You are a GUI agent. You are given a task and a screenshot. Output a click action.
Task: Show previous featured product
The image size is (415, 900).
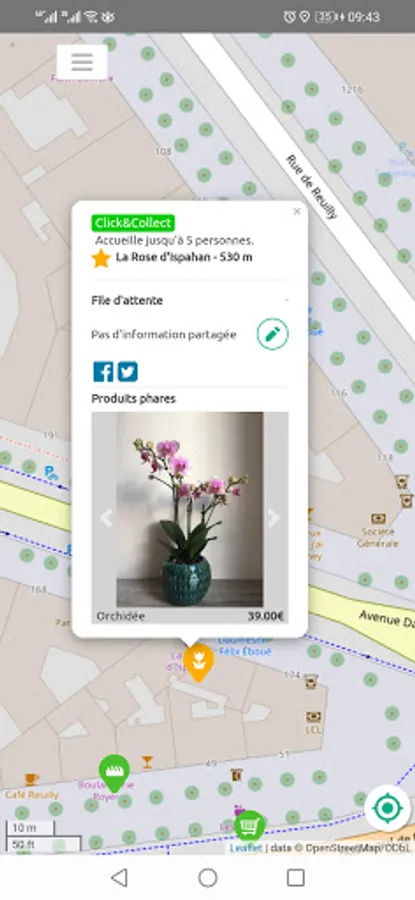point(106,518)
